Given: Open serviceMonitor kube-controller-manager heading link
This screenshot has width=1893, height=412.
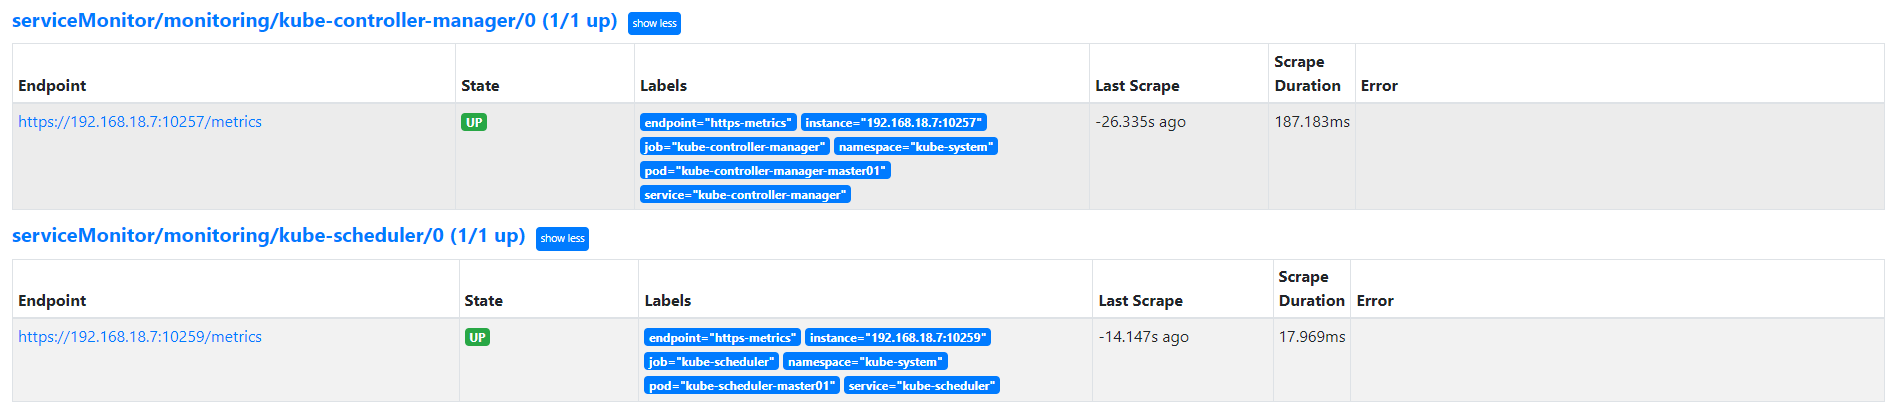Looking at the screenshot, I should tap(314, 21).
